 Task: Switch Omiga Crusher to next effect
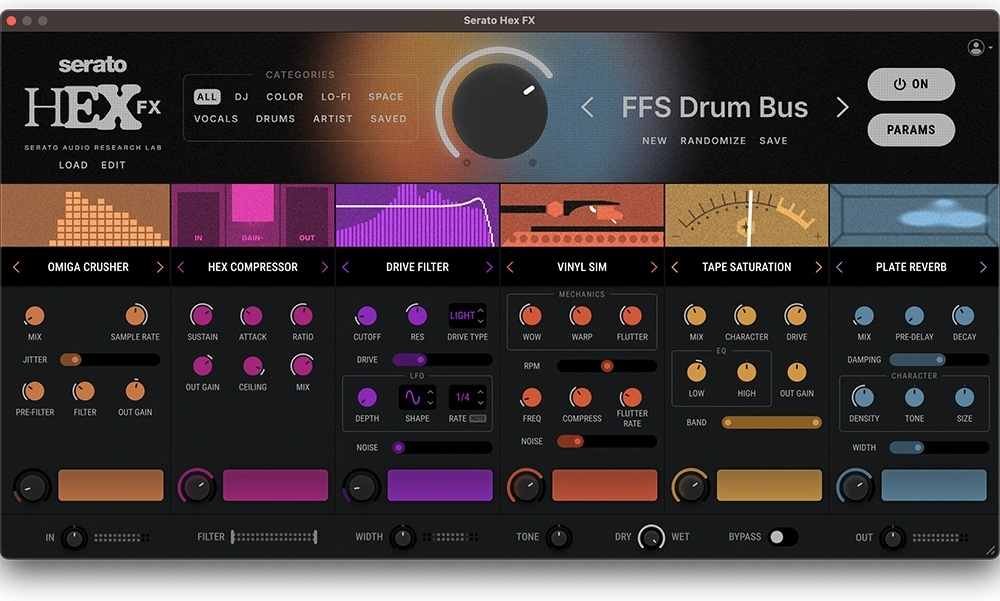pyautogui.click(x=159, y=267)
